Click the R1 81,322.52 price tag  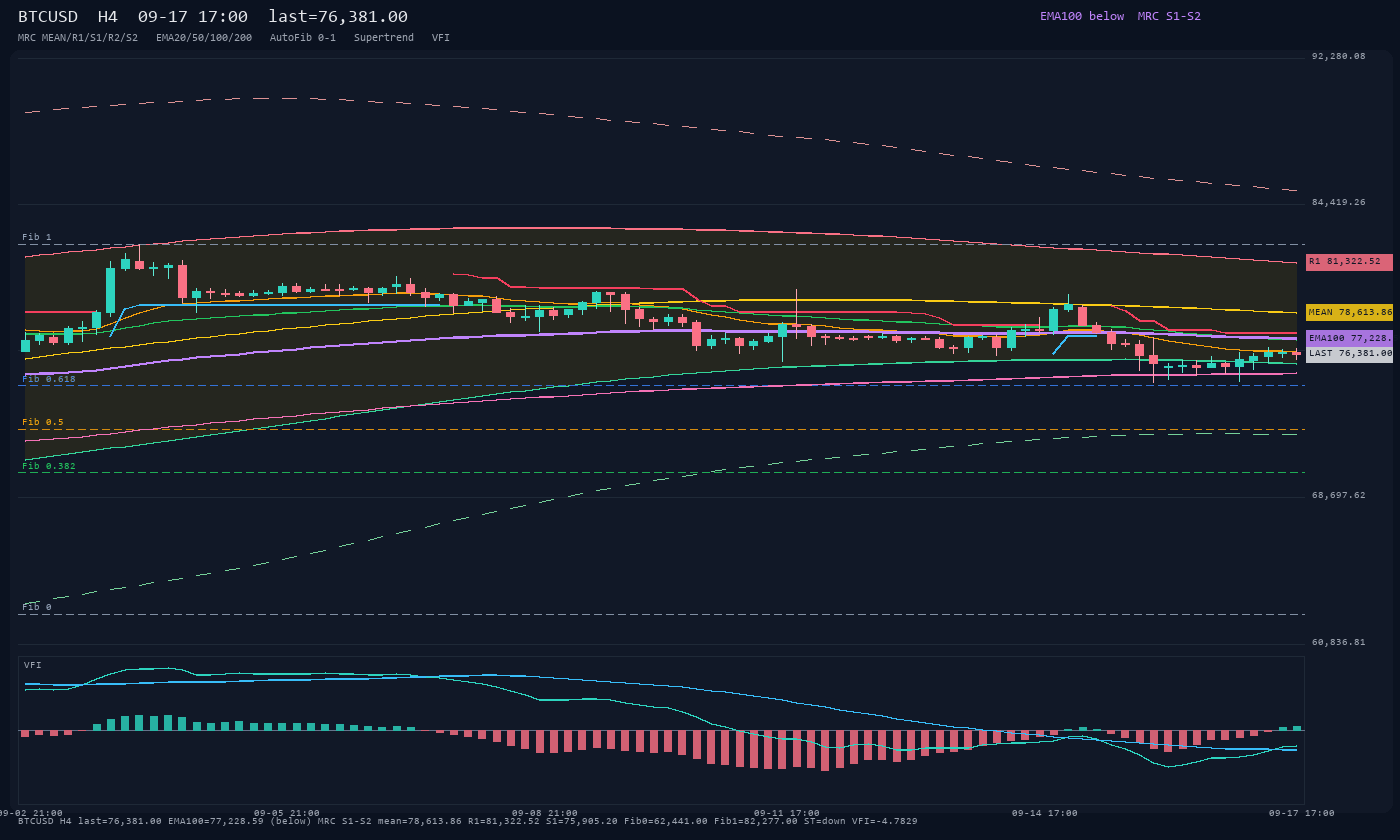[1349, 262]
